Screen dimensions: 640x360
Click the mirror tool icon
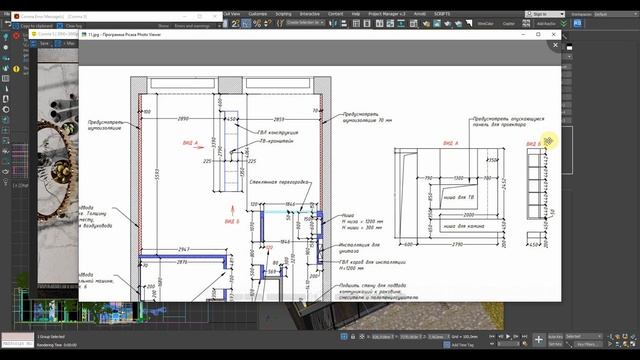point(333,24)
